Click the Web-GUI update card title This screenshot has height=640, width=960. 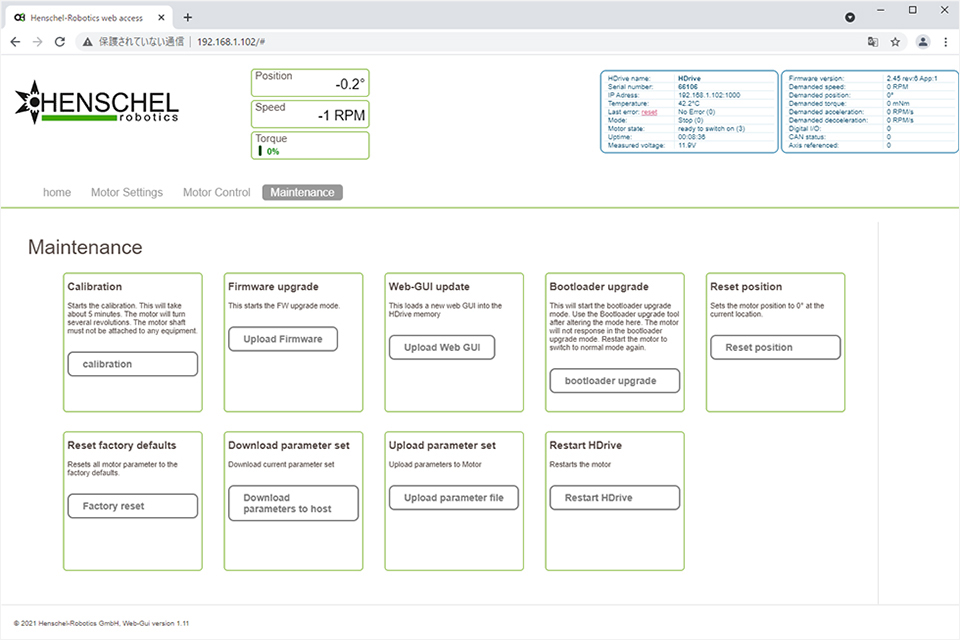[x=429, y=287]
